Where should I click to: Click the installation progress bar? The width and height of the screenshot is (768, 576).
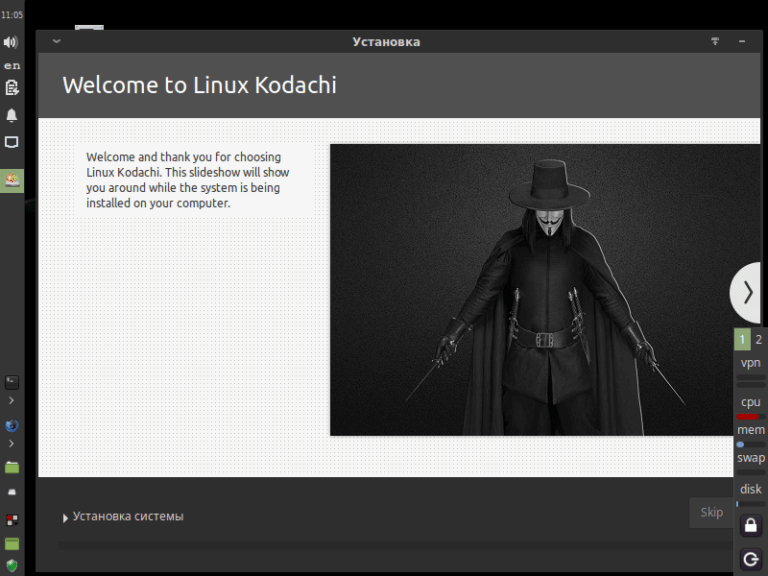pyautogui.click(x=397, y=545)
